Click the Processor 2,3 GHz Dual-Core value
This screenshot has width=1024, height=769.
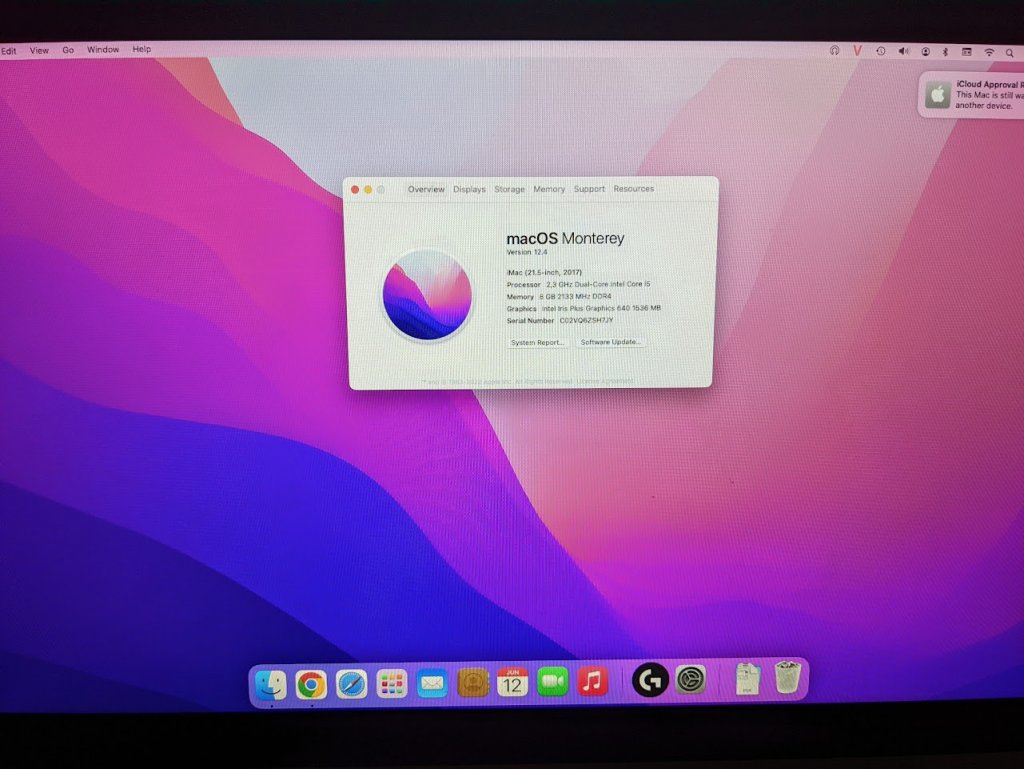[598, 284]
